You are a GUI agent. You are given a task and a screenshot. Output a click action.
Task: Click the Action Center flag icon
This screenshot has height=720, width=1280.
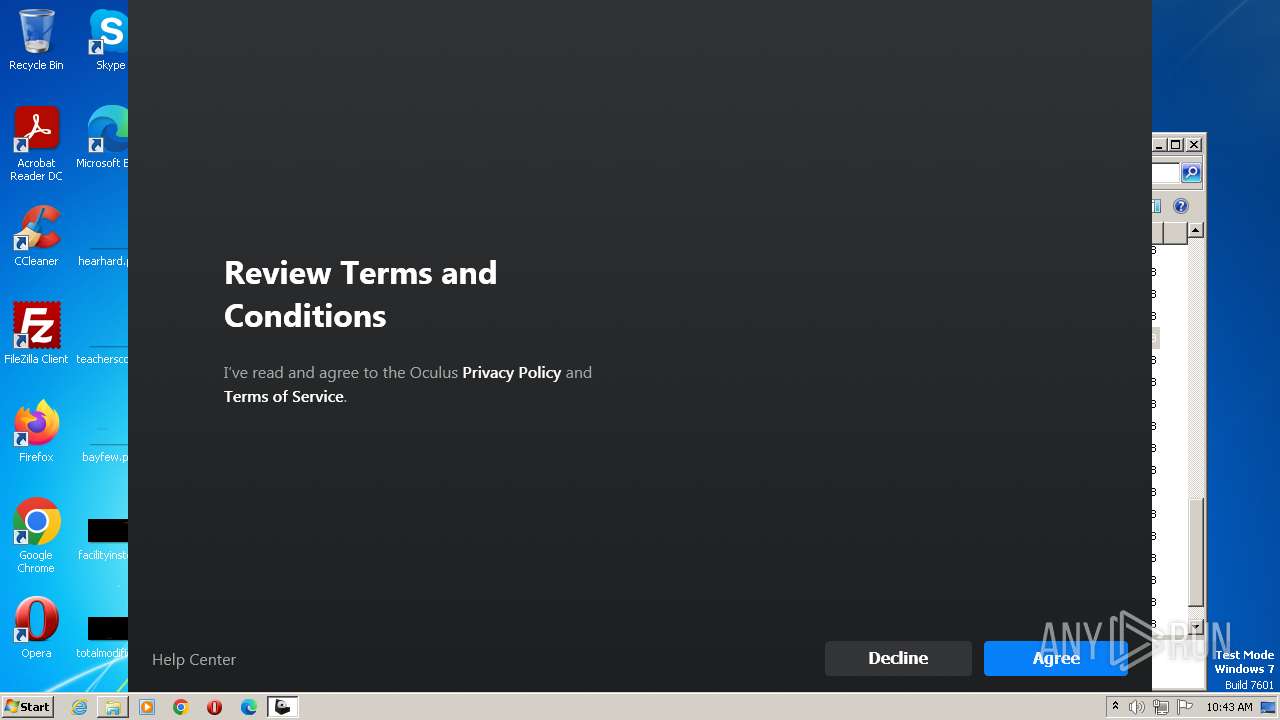1183,707
